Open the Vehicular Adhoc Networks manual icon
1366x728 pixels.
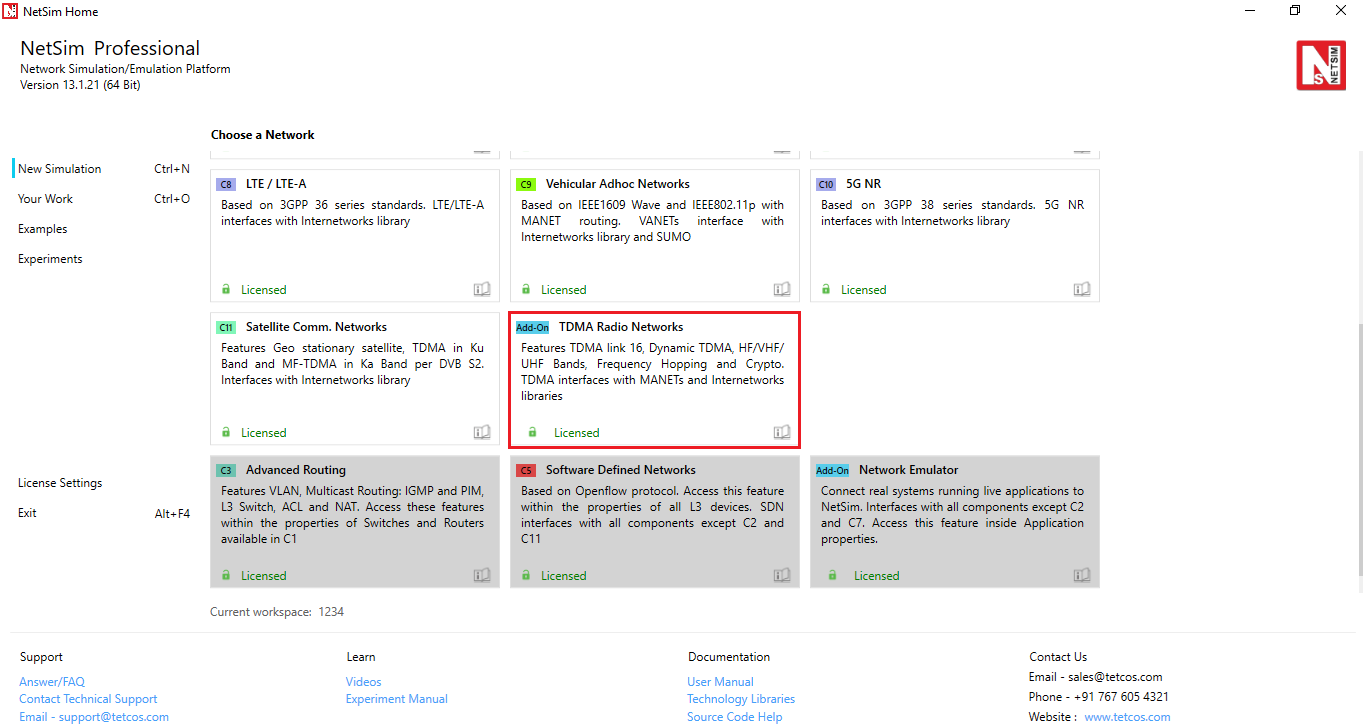(x=781, y=289)
